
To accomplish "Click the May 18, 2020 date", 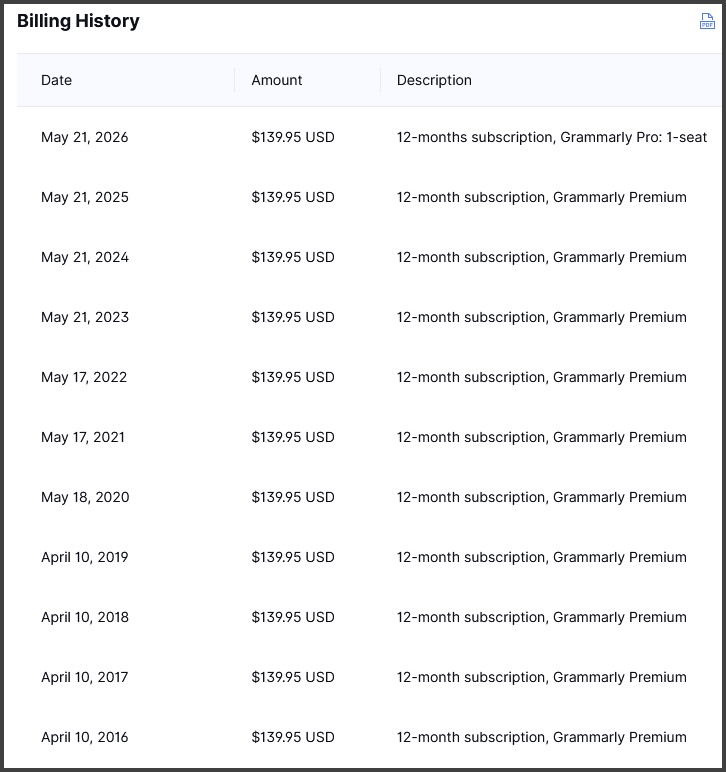I will click(85, 497).
